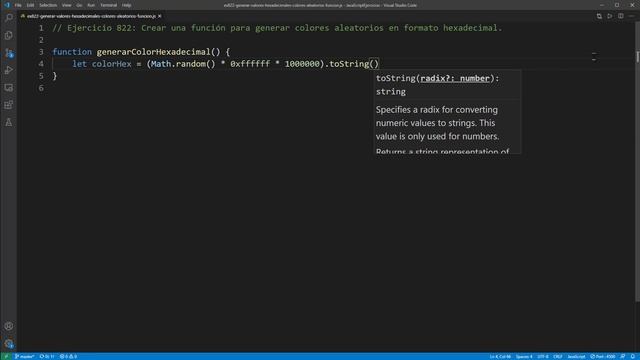
Task: Click the synchronize changes status item
Action: (47, 356)
